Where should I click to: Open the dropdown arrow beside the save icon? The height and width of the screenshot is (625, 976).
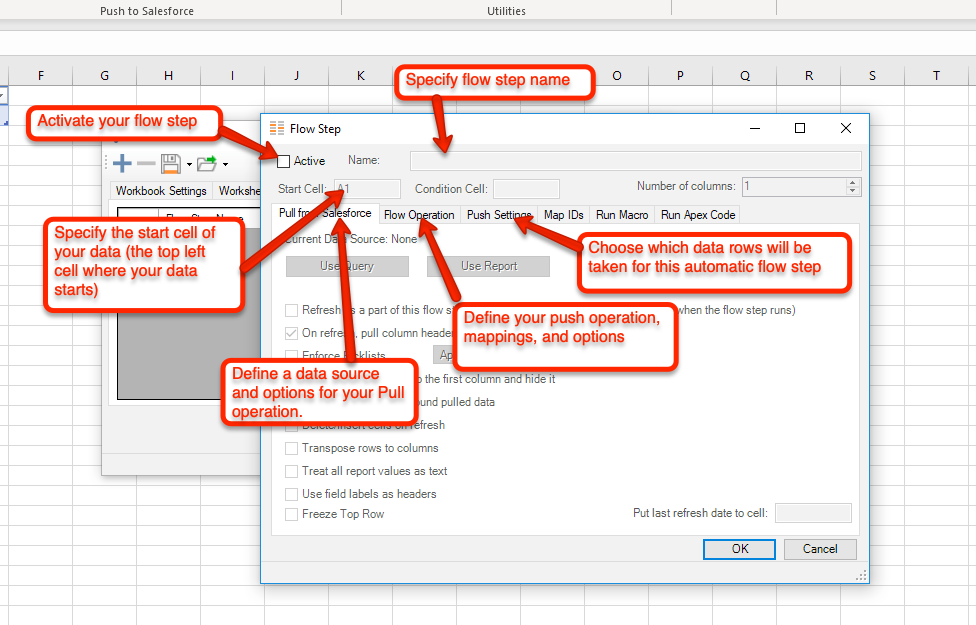[x=189, y=165]
